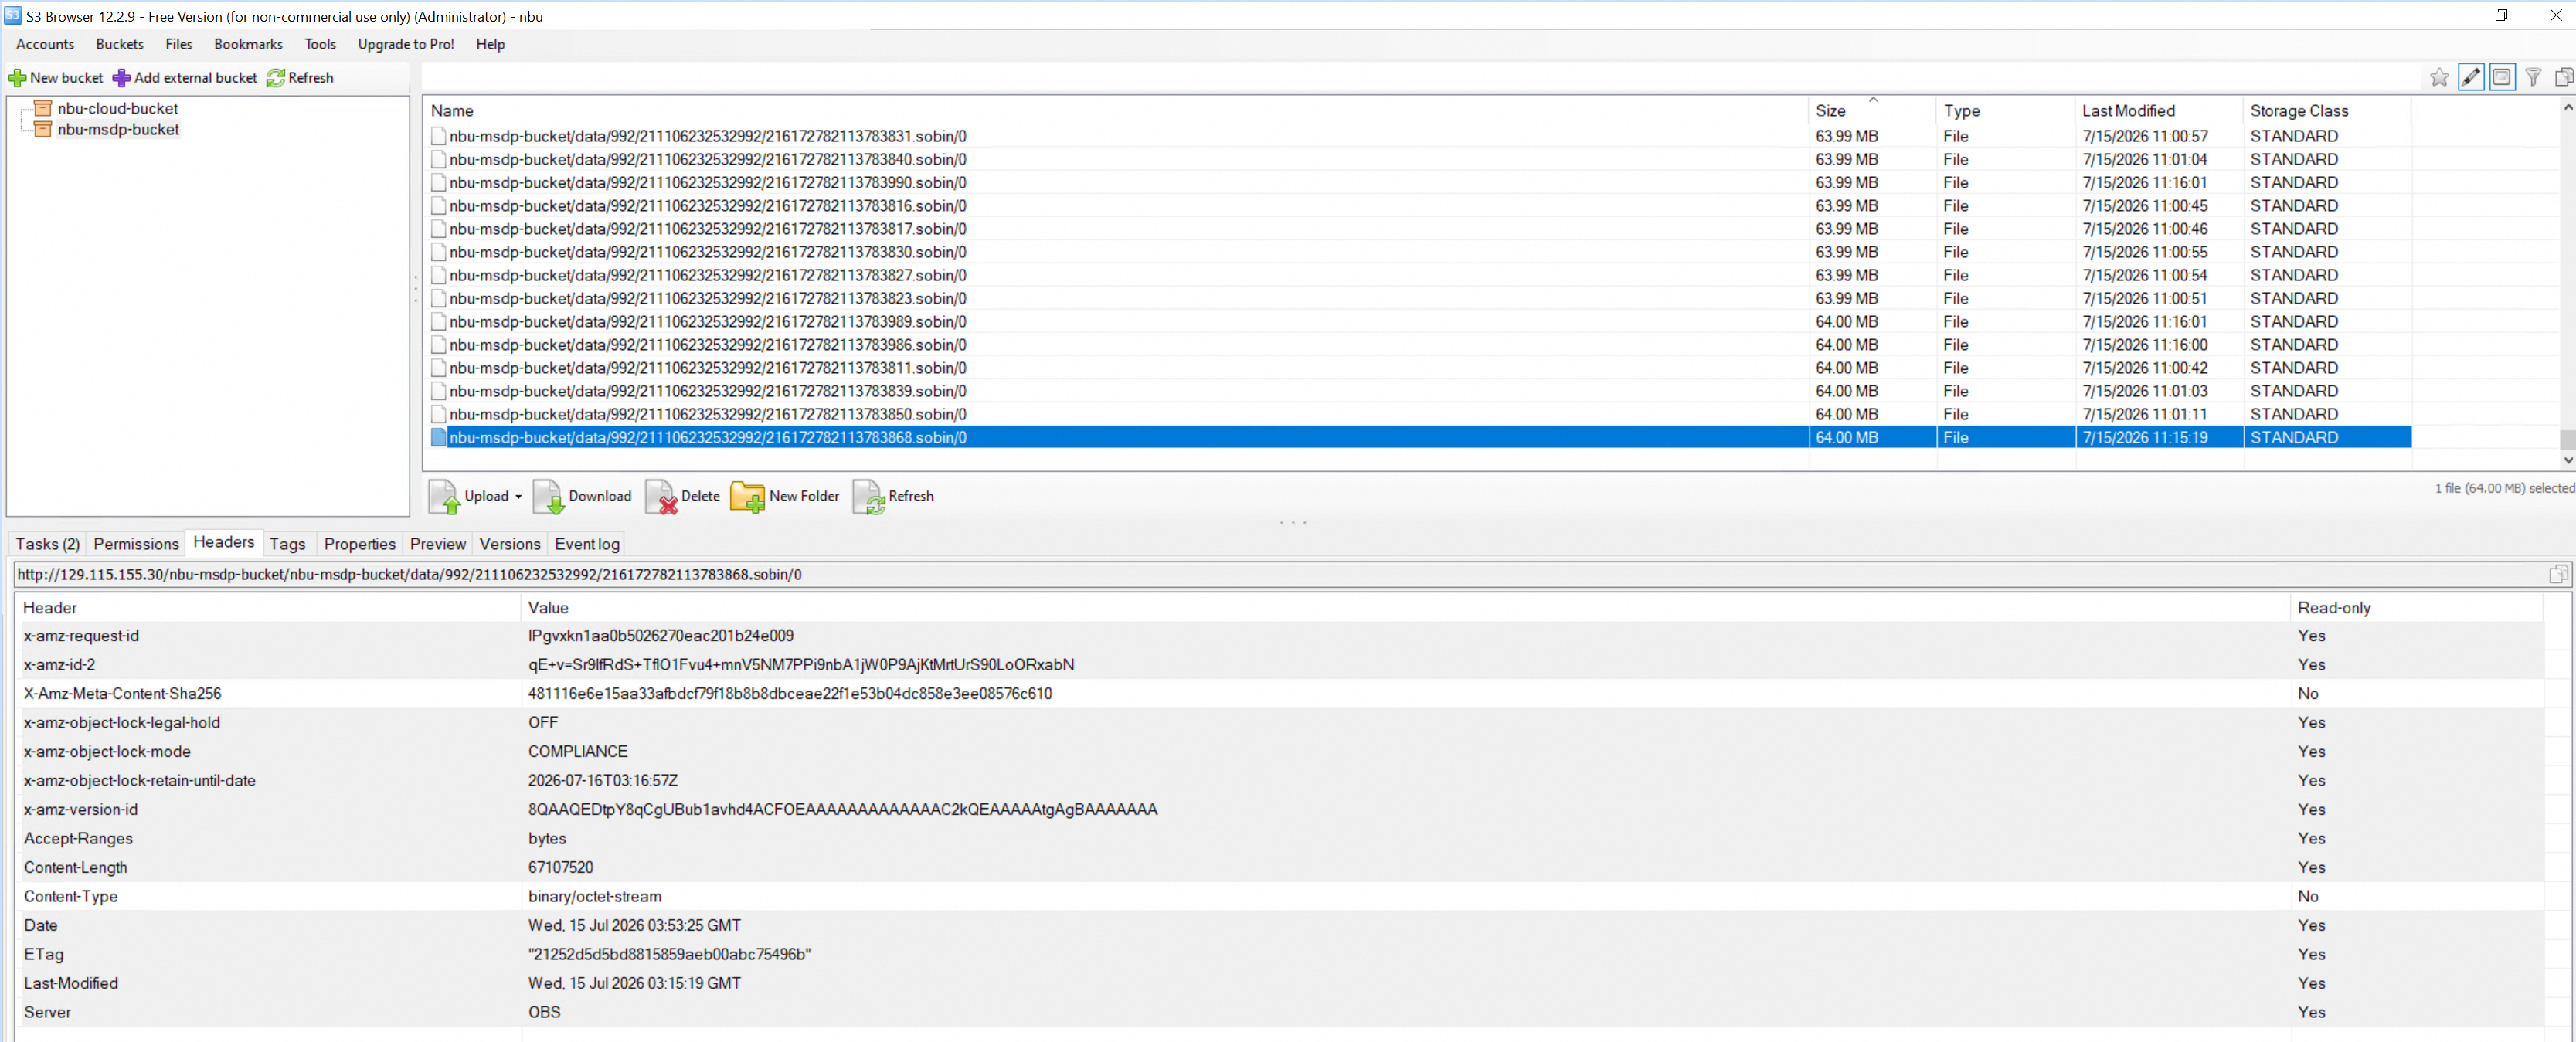Click the Upload file icon
The image size is (2576, 1042).
coord(445,497)
